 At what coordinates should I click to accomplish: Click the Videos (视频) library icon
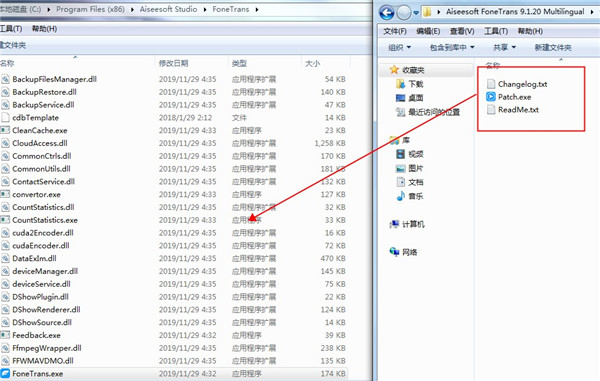(x=400, y=154)
